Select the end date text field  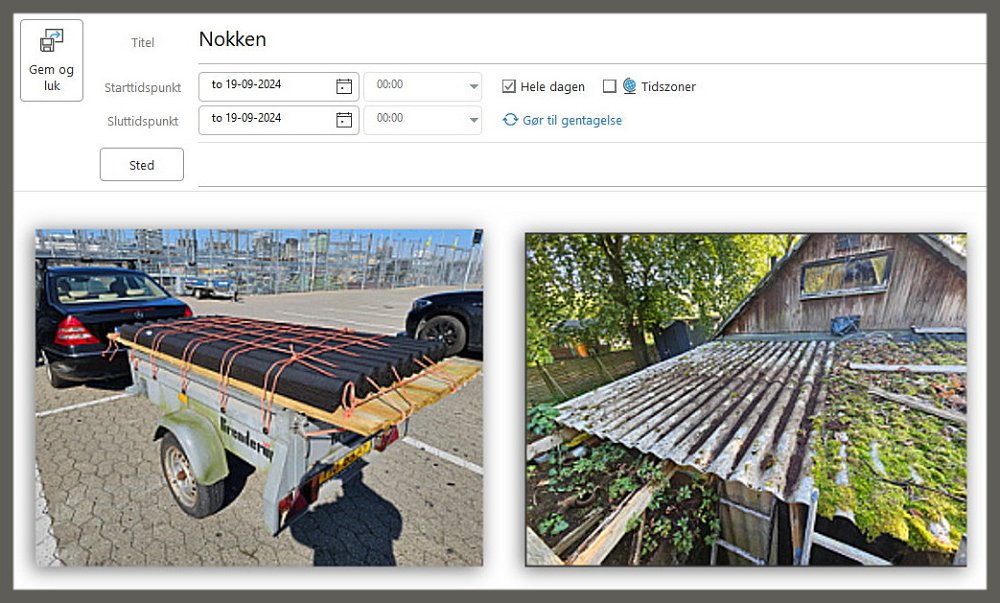point(265,120)
